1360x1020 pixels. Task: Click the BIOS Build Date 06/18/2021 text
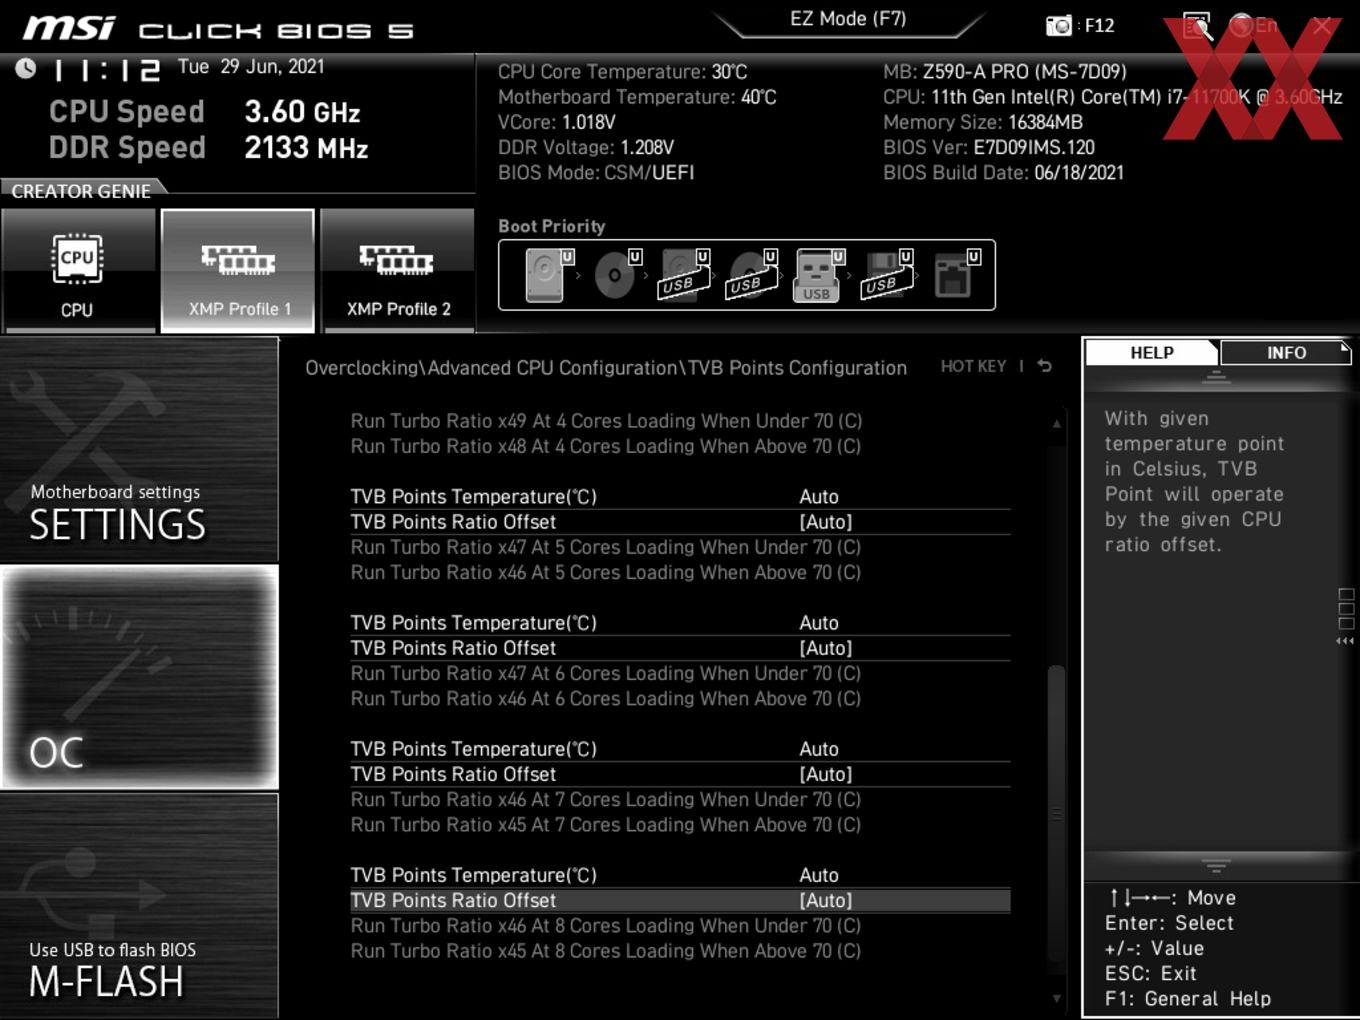[1003, 173]
